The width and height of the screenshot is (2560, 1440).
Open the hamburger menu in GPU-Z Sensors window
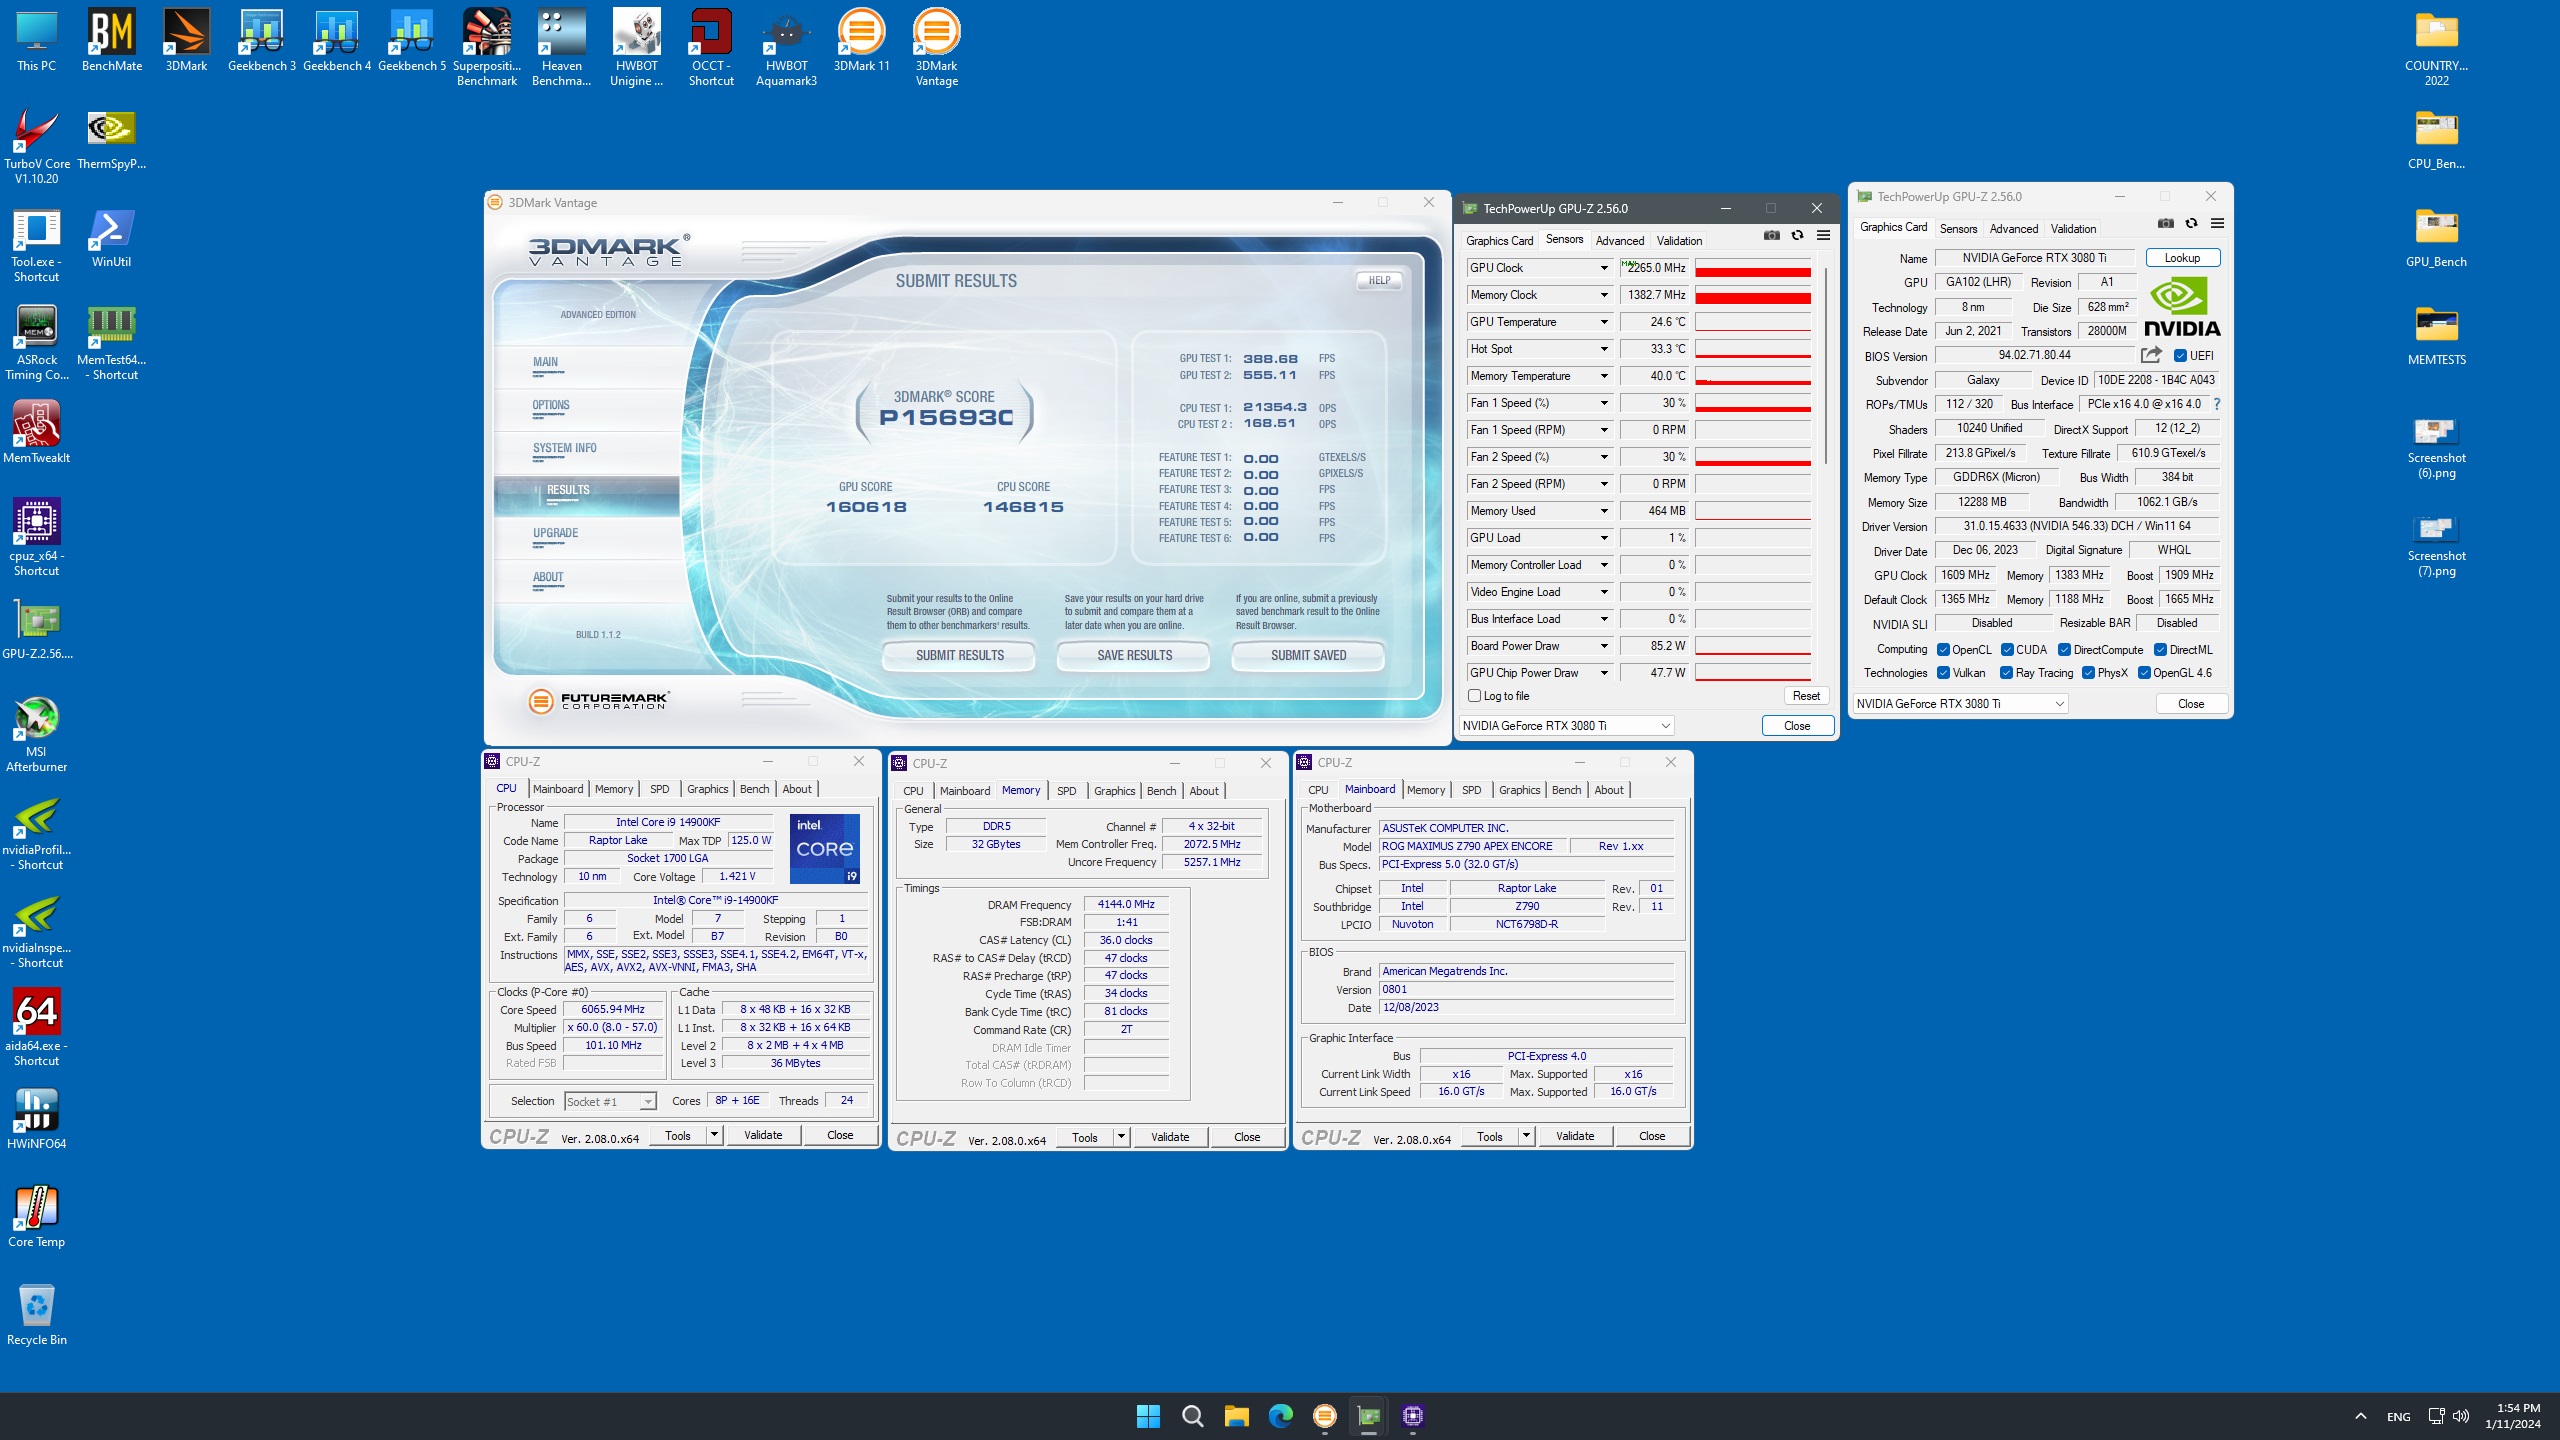(x=1823, y=236)
